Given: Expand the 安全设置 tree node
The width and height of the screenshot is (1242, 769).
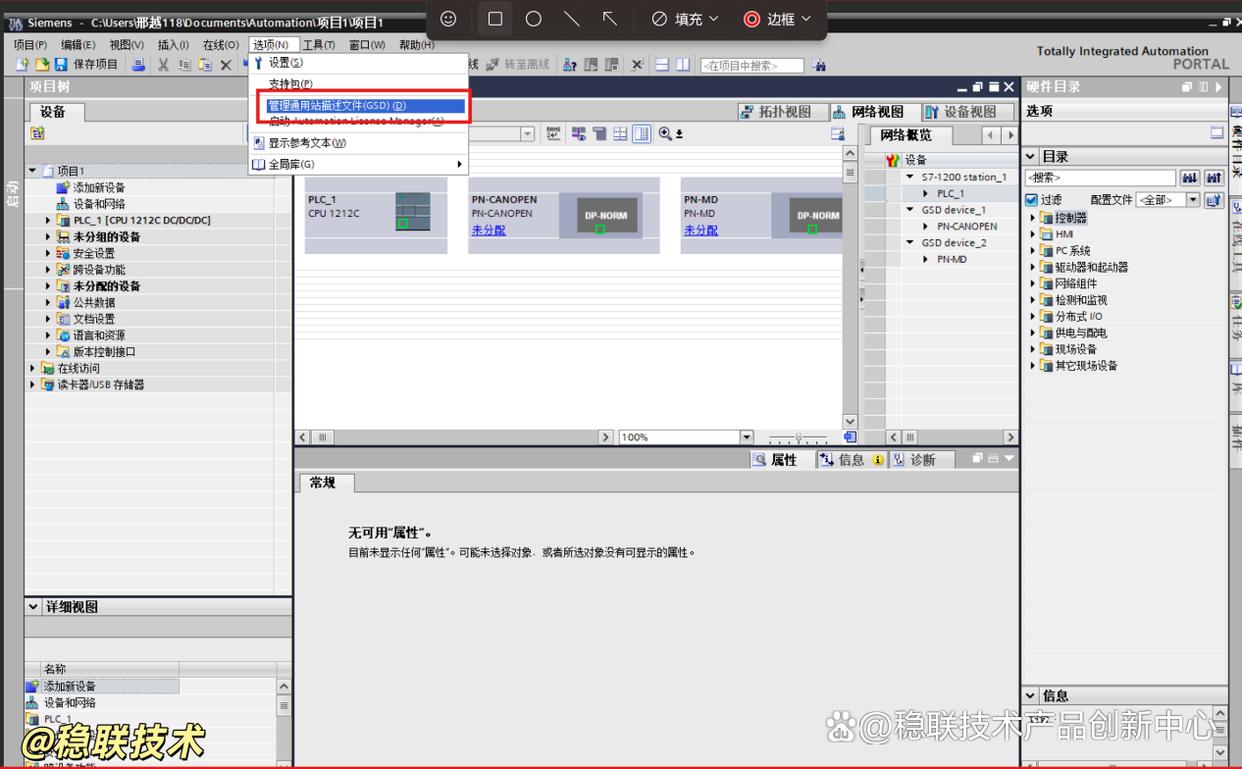Looking at the screenshot, I should (48, 253).
